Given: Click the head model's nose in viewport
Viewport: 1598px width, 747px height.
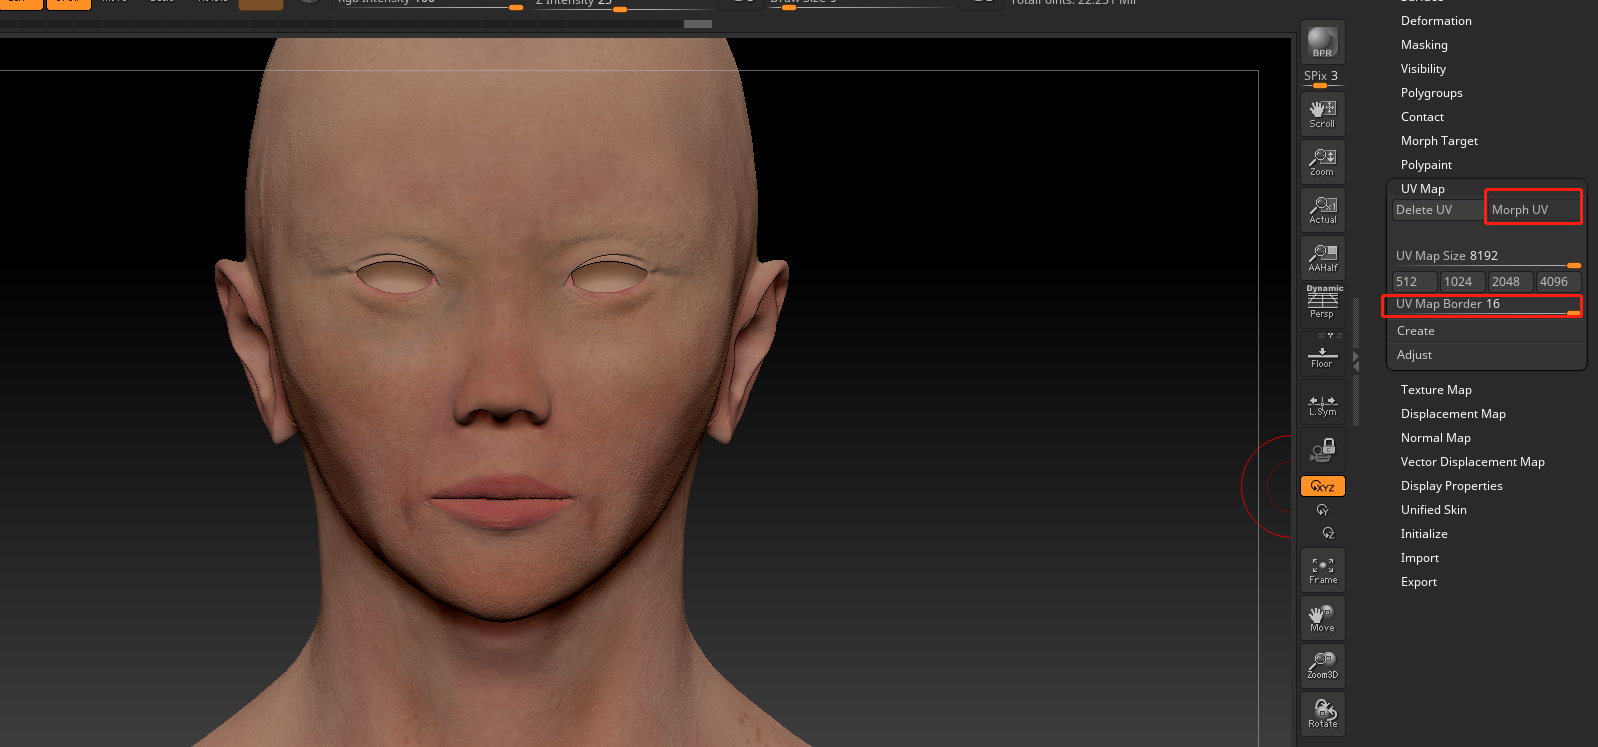Looking at the screenshot, I should (501, 384).
